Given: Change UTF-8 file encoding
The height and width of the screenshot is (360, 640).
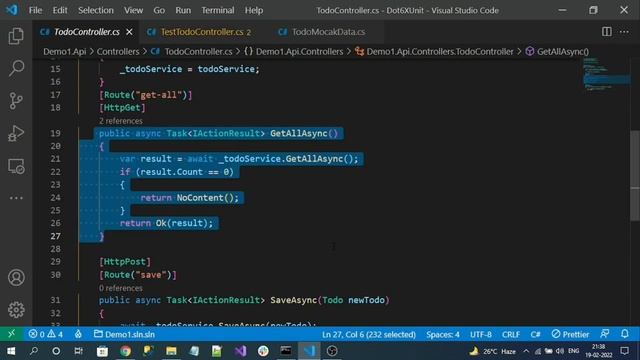Looking at the screenshot, I should point(480,334).
